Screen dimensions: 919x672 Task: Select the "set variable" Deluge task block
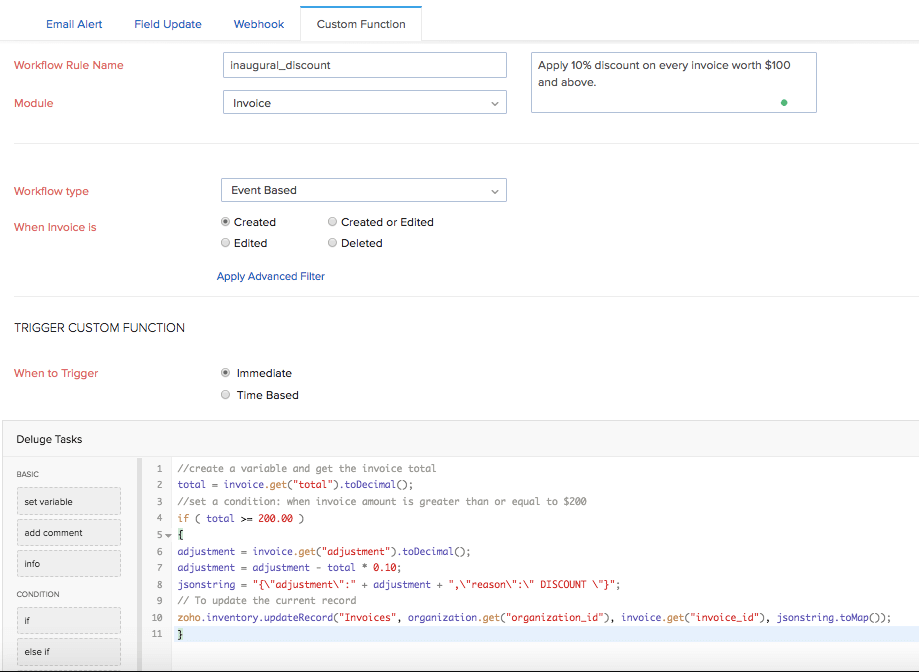click(x=68, y=500)
